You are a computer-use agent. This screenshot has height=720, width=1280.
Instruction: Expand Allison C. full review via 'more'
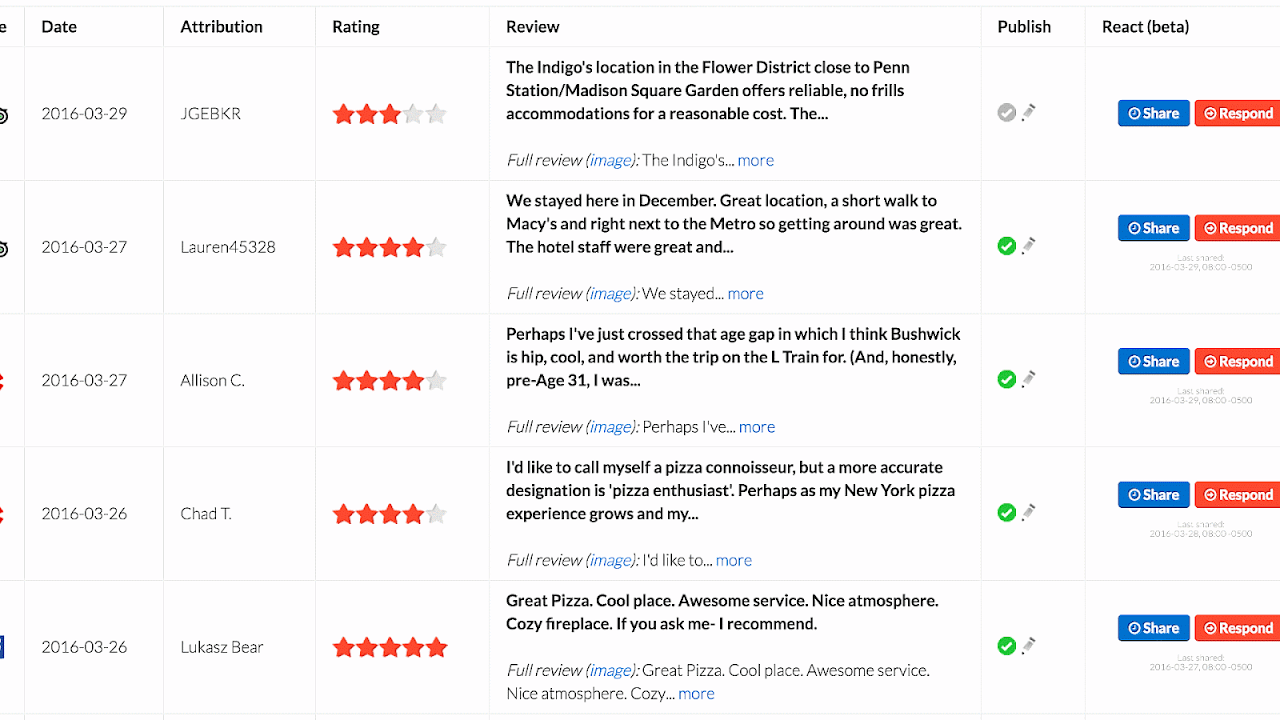757,427
